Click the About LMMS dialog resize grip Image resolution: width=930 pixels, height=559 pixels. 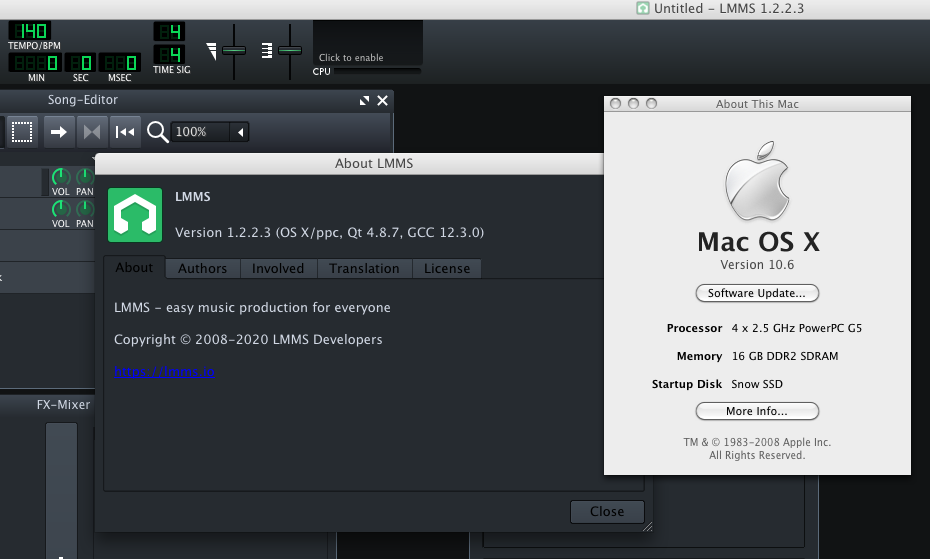[648, 526]
